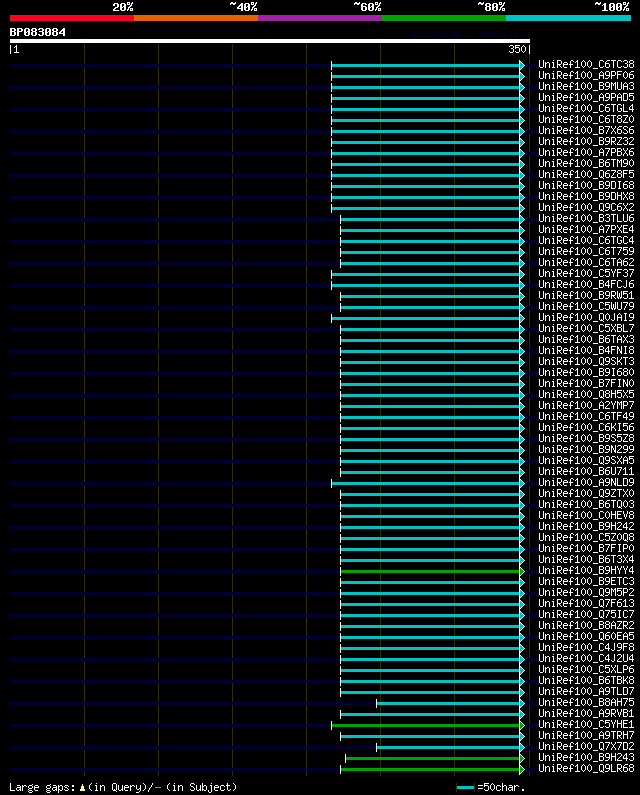Select hit label UniRef100_C6TGC4
The image size is (640, 795).
(586, 240)
